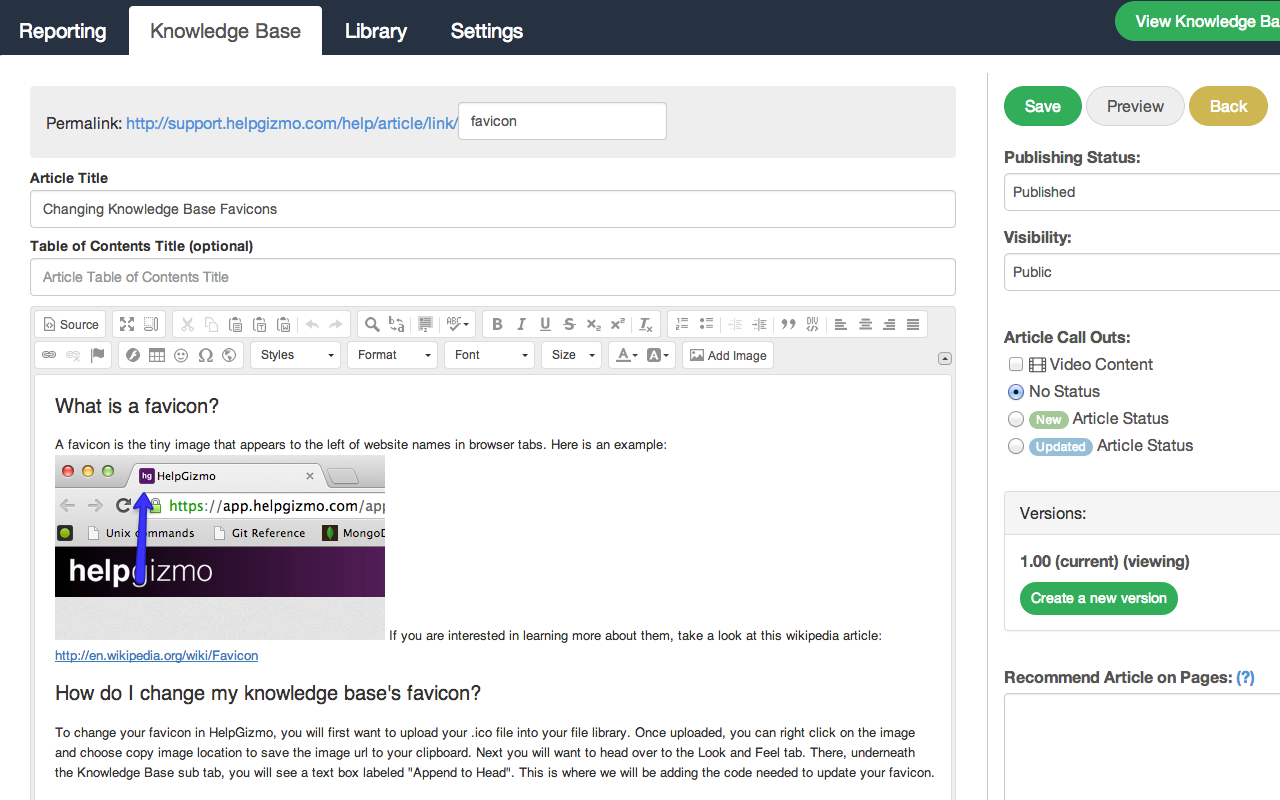Select the No Status radio button

[x=1016, y=392]
